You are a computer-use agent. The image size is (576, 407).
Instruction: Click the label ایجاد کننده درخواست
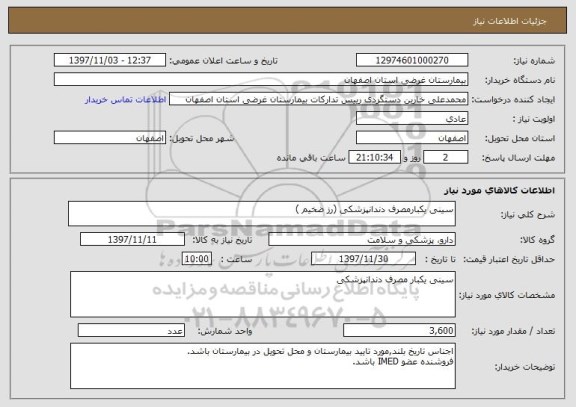click(514, 100)
